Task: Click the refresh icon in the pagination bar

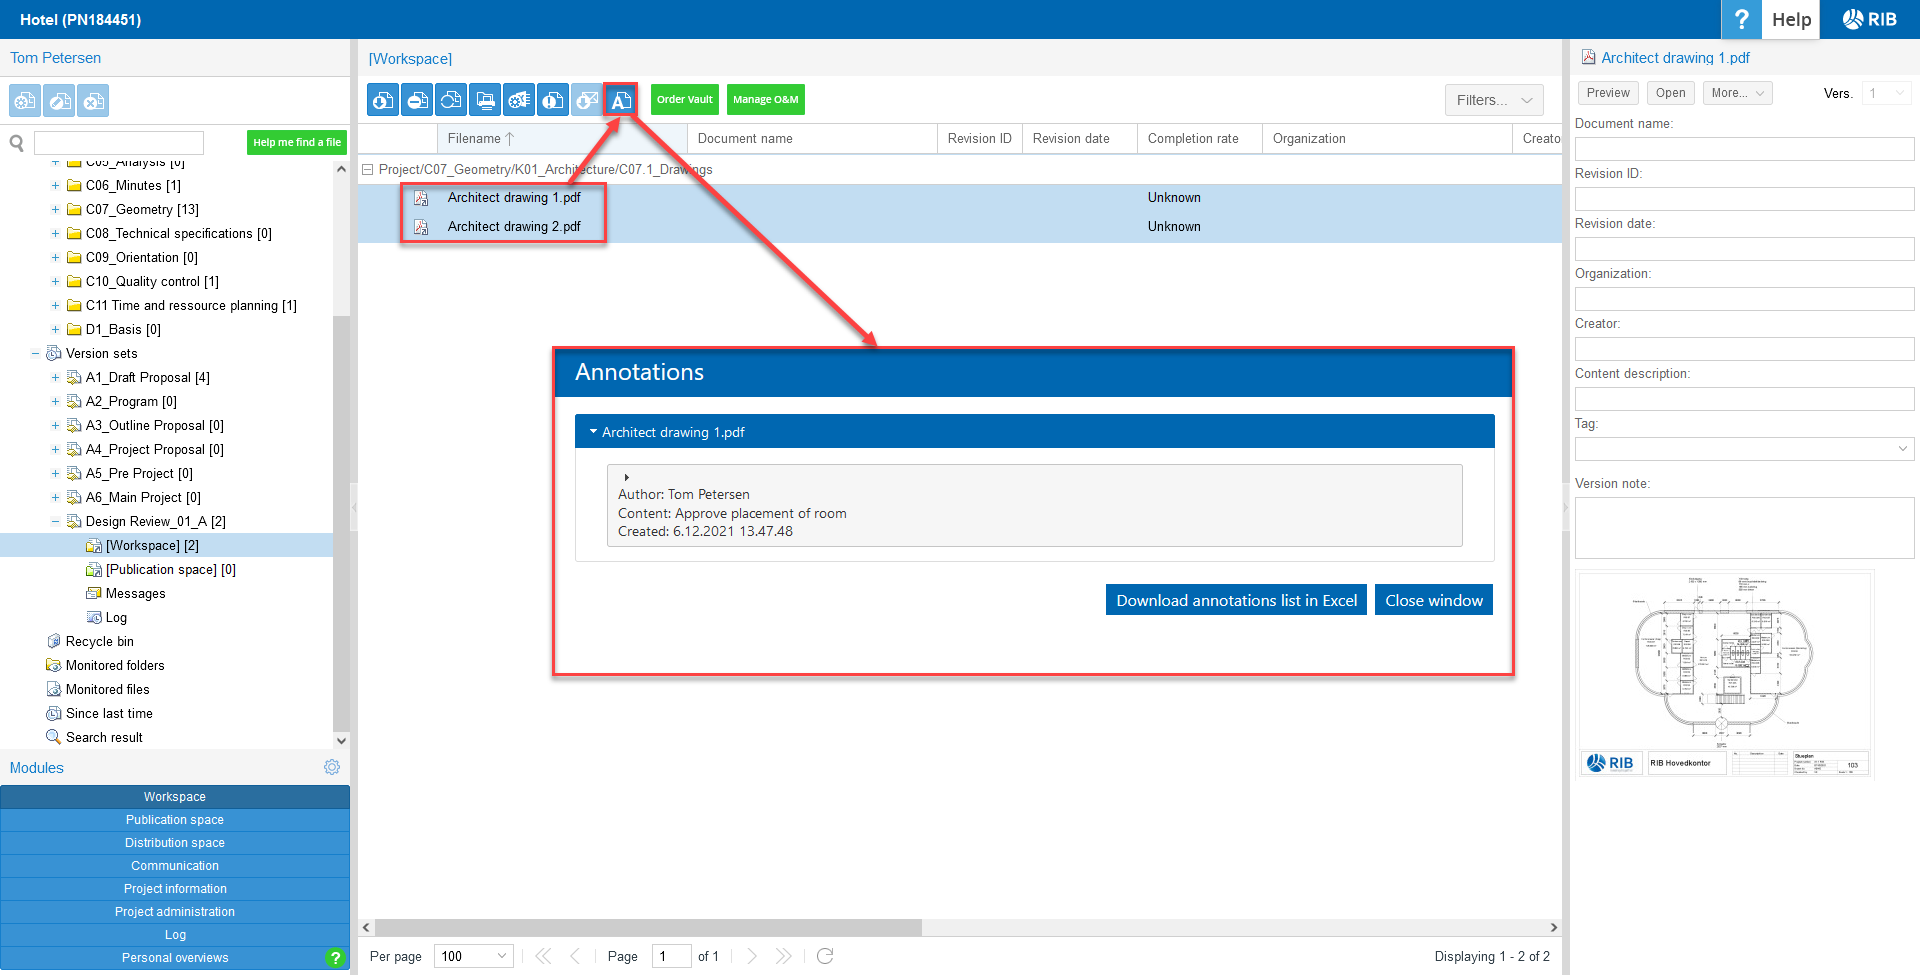Action: [825, 956]
